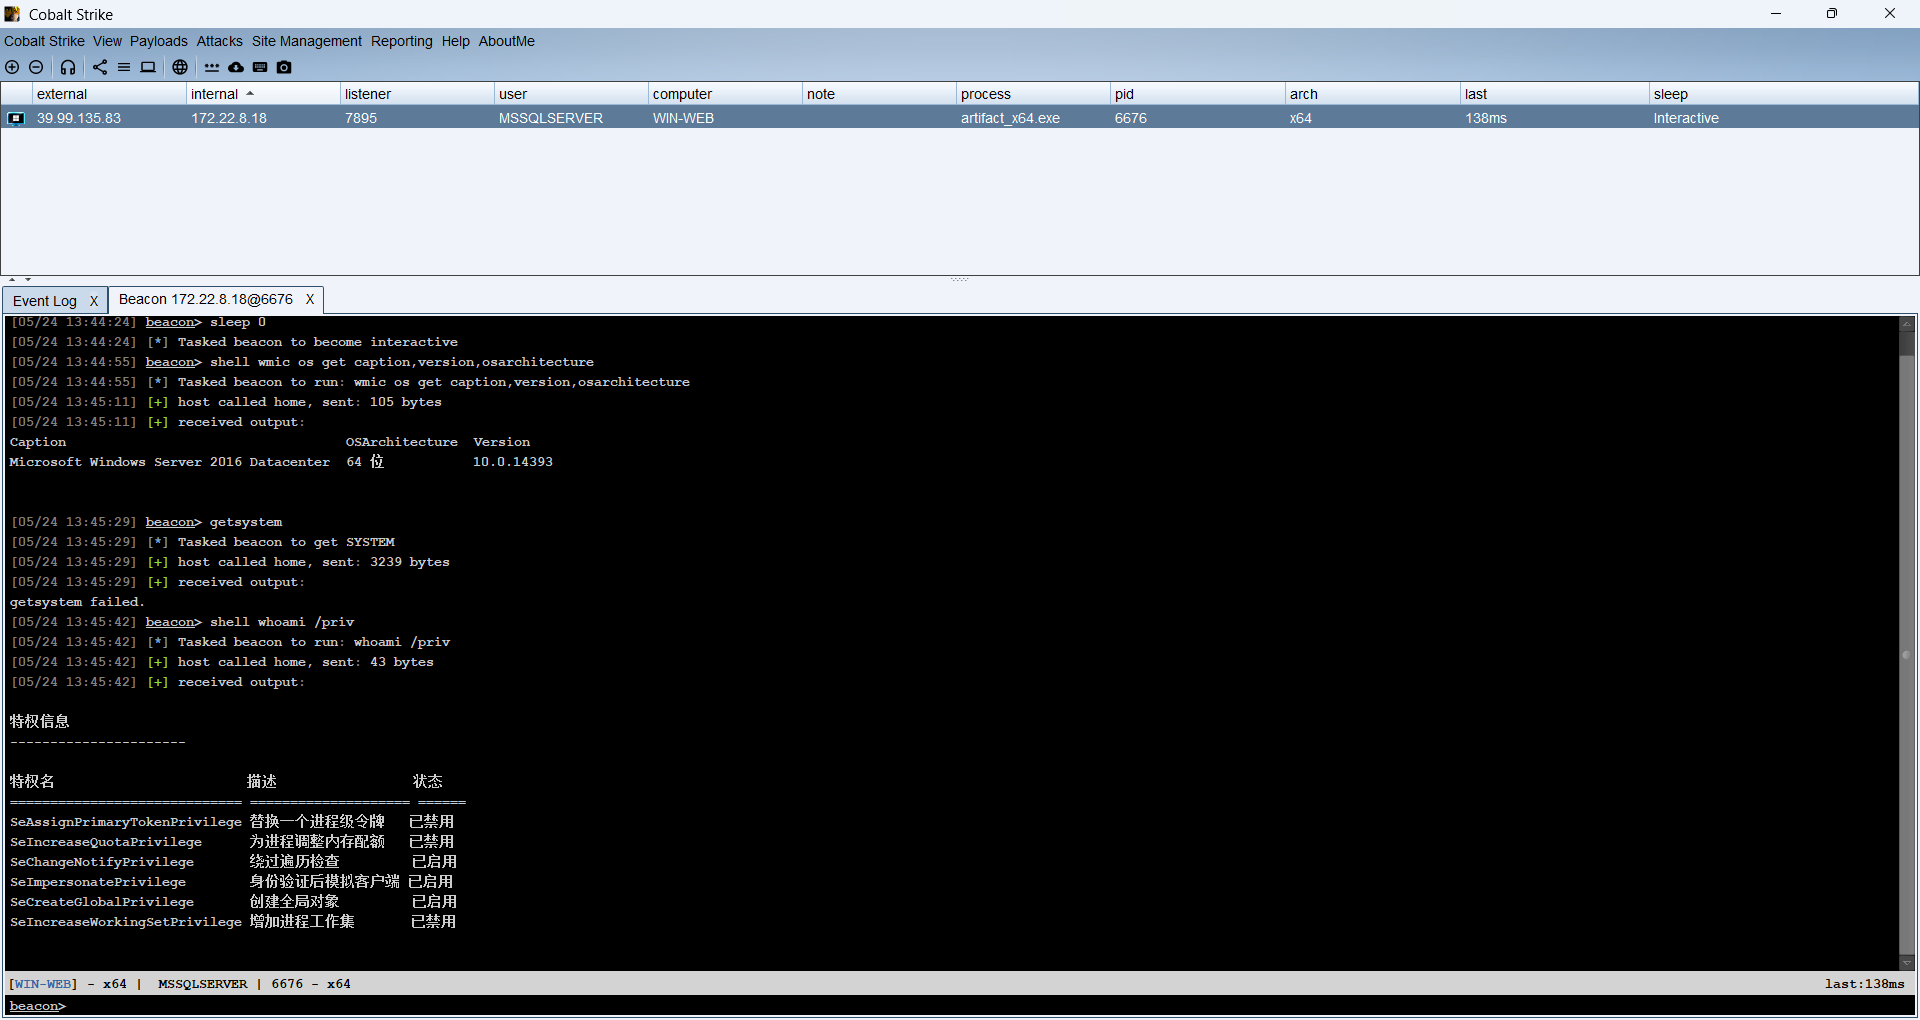Screen dimensions: 1920x1020
Task: Open screenshots camera icon
Action: coord(284,67)
